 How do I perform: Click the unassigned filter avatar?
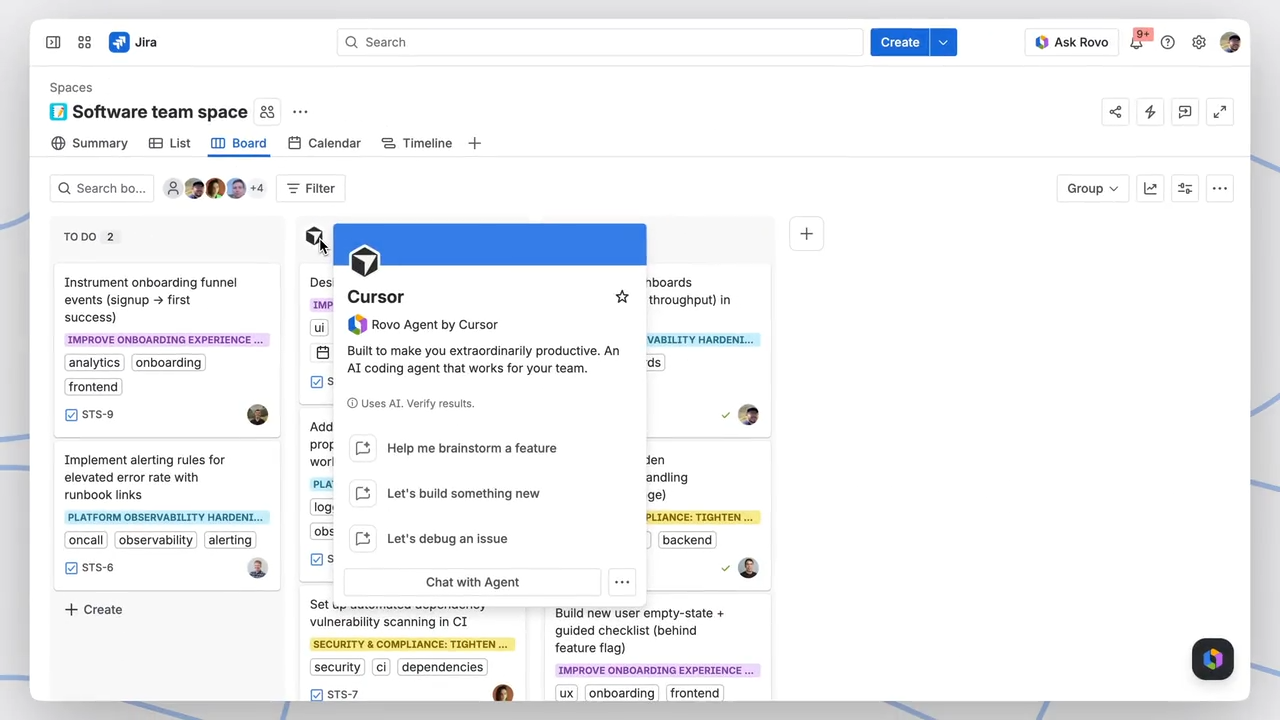click(173, 188)
